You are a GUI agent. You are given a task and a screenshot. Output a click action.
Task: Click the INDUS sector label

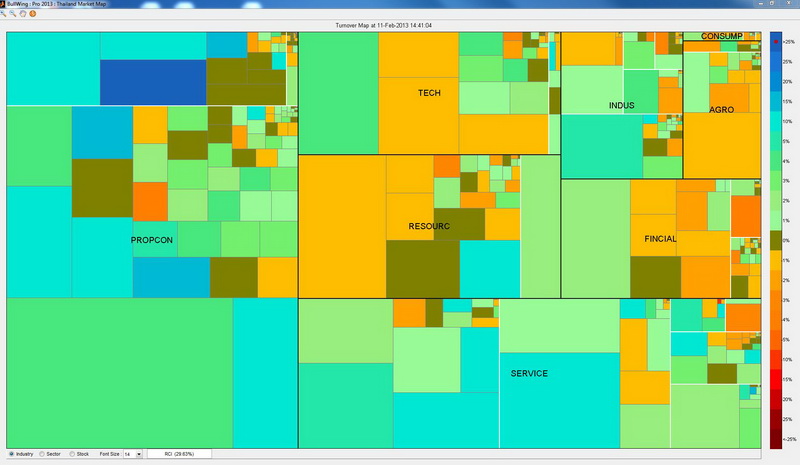tap(621, 105)
